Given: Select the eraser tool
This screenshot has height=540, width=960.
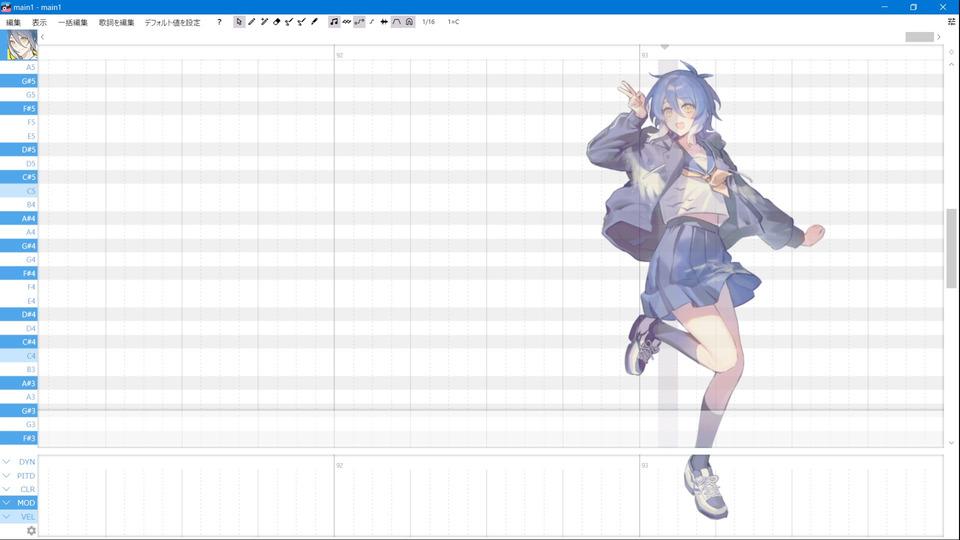Looking at the screenshot, I should coord(277,22).
